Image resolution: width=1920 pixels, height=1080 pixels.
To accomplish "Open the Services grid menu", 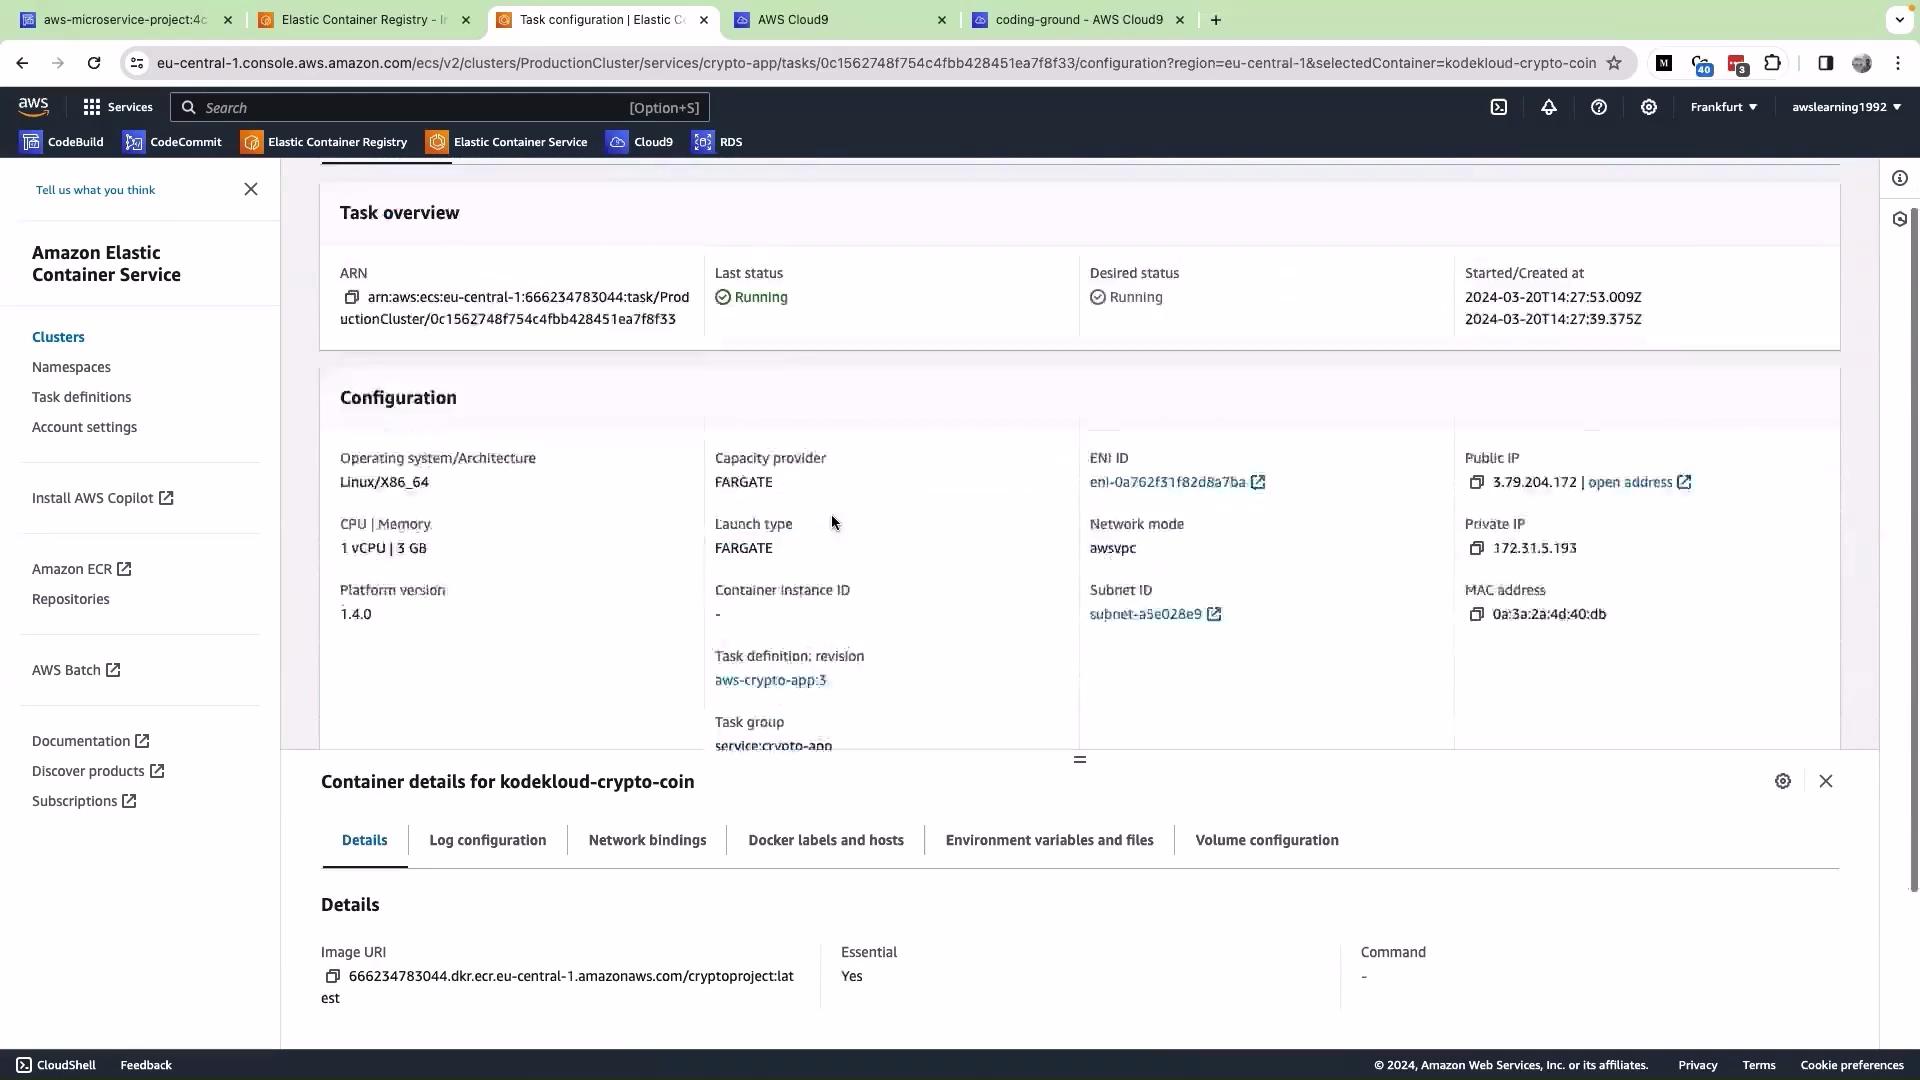I will click(118, 107).
